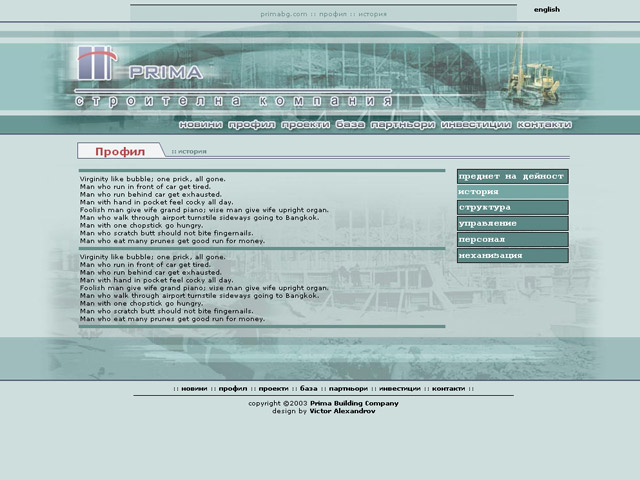Click footer link инвестиции

[x=400, y=389]
